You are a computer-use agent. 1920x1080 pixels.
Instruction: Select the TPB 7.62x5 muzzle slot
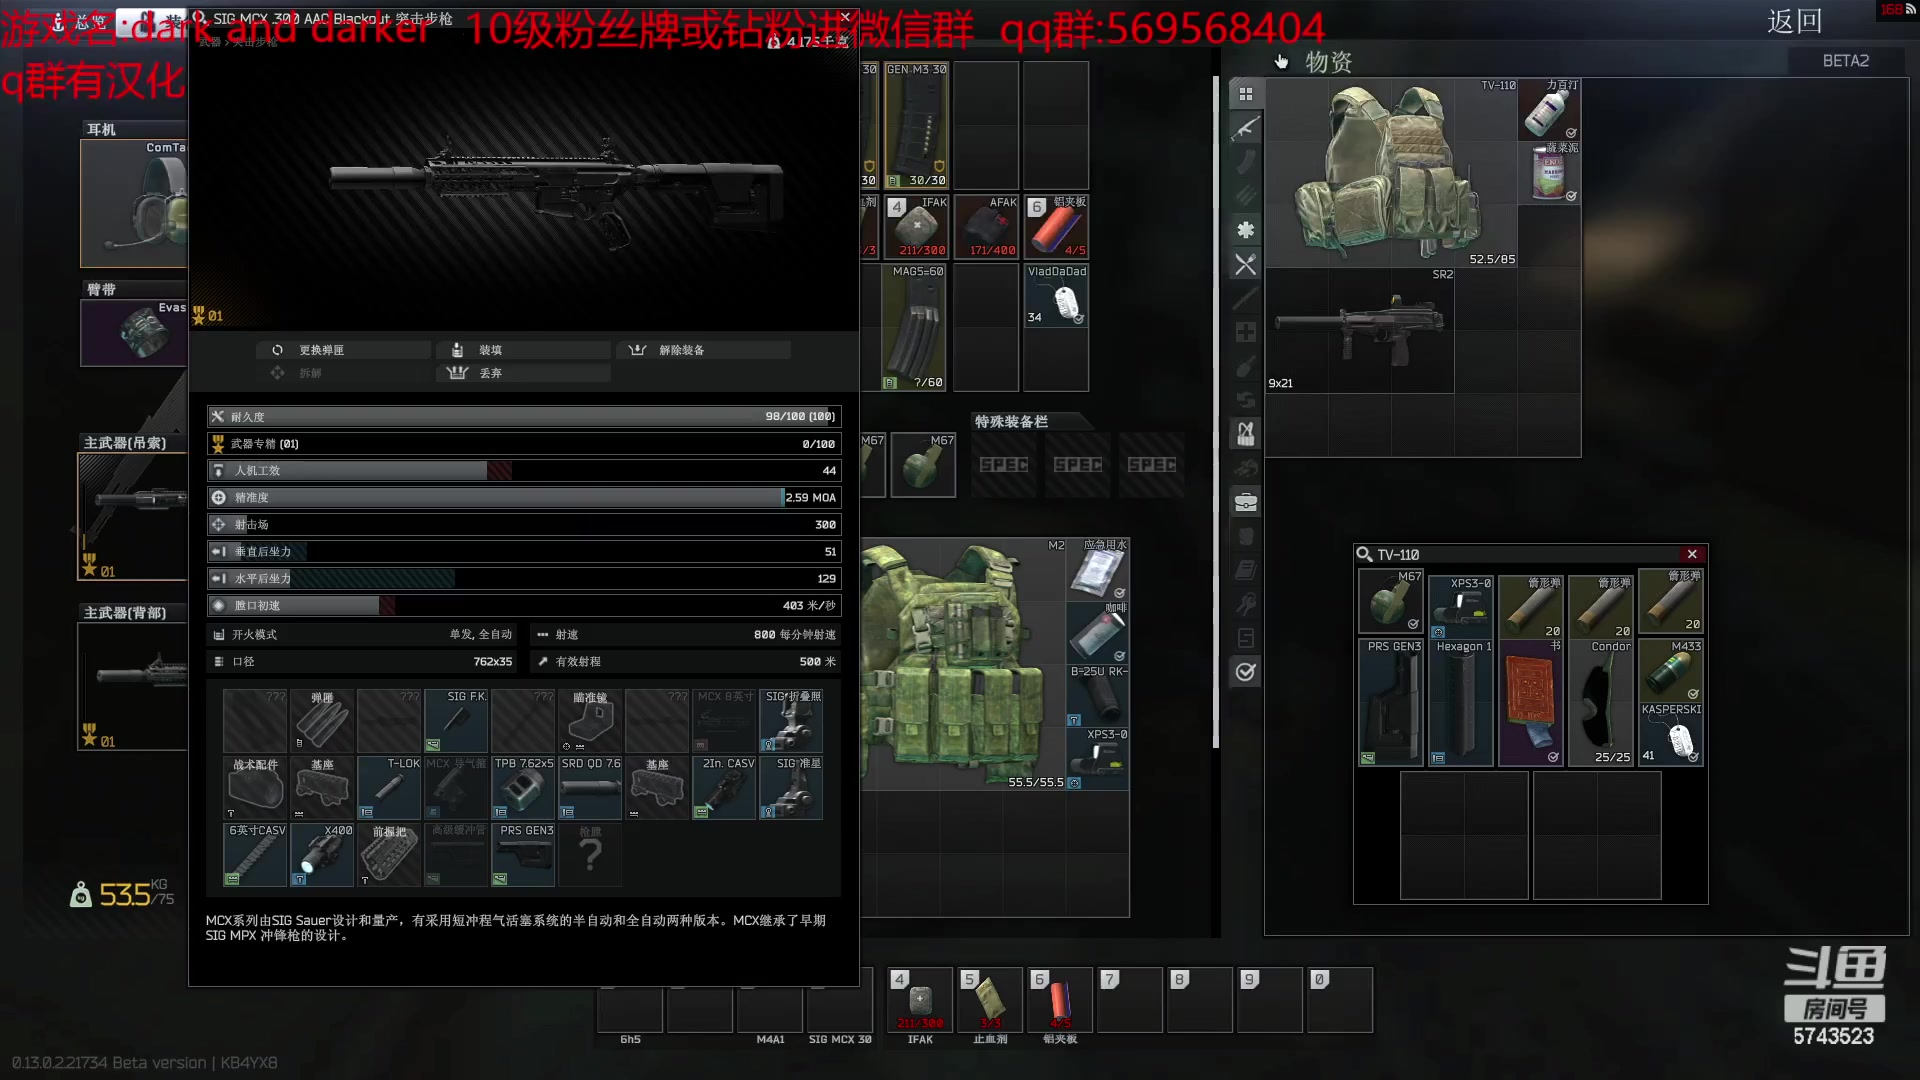523,788
